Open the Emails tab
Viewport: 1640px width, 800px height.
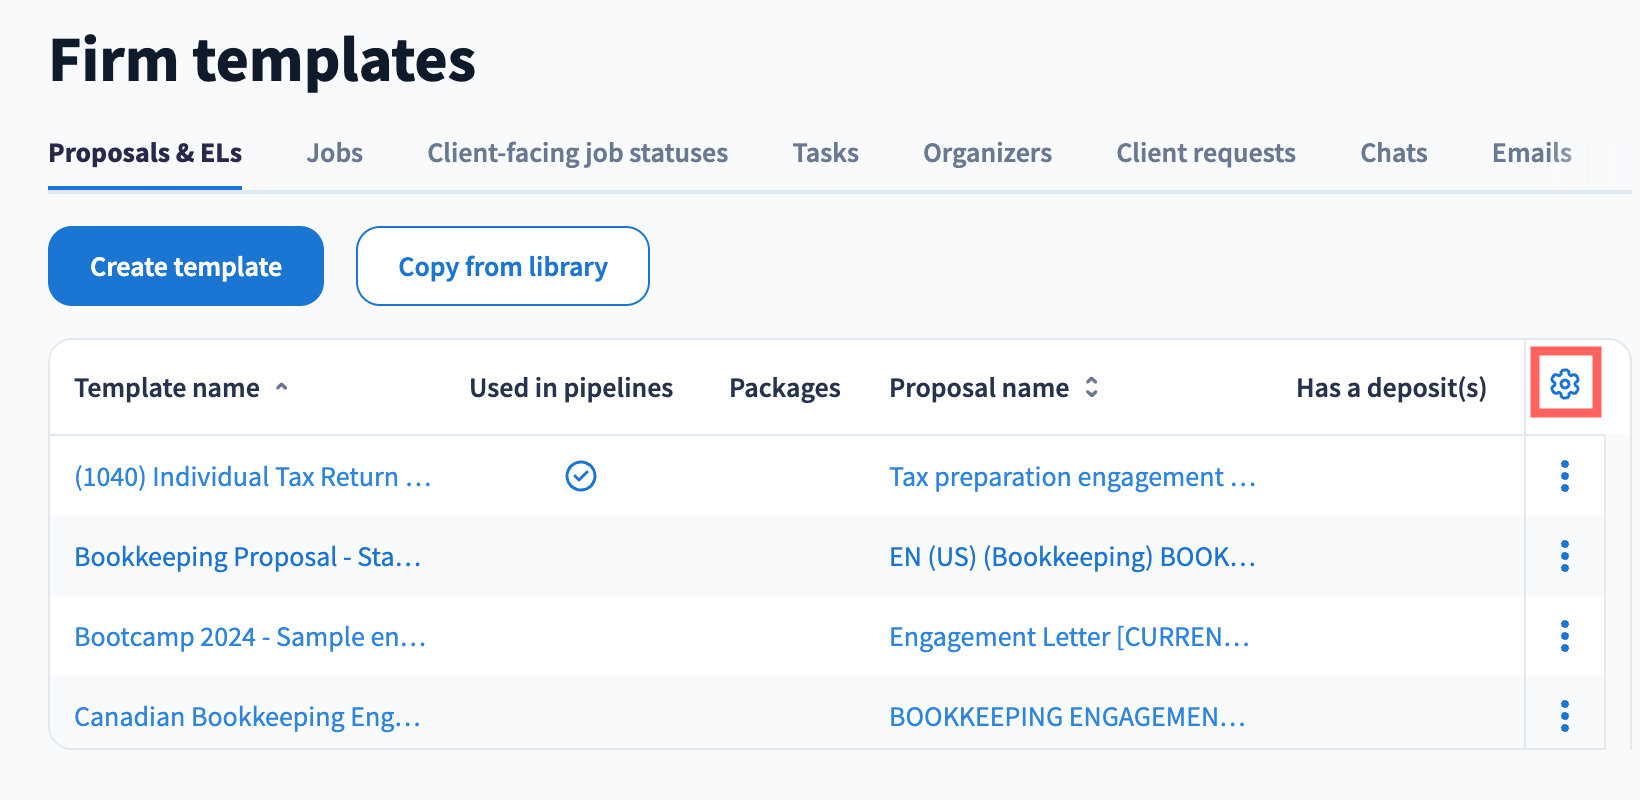coord(1531,153)
